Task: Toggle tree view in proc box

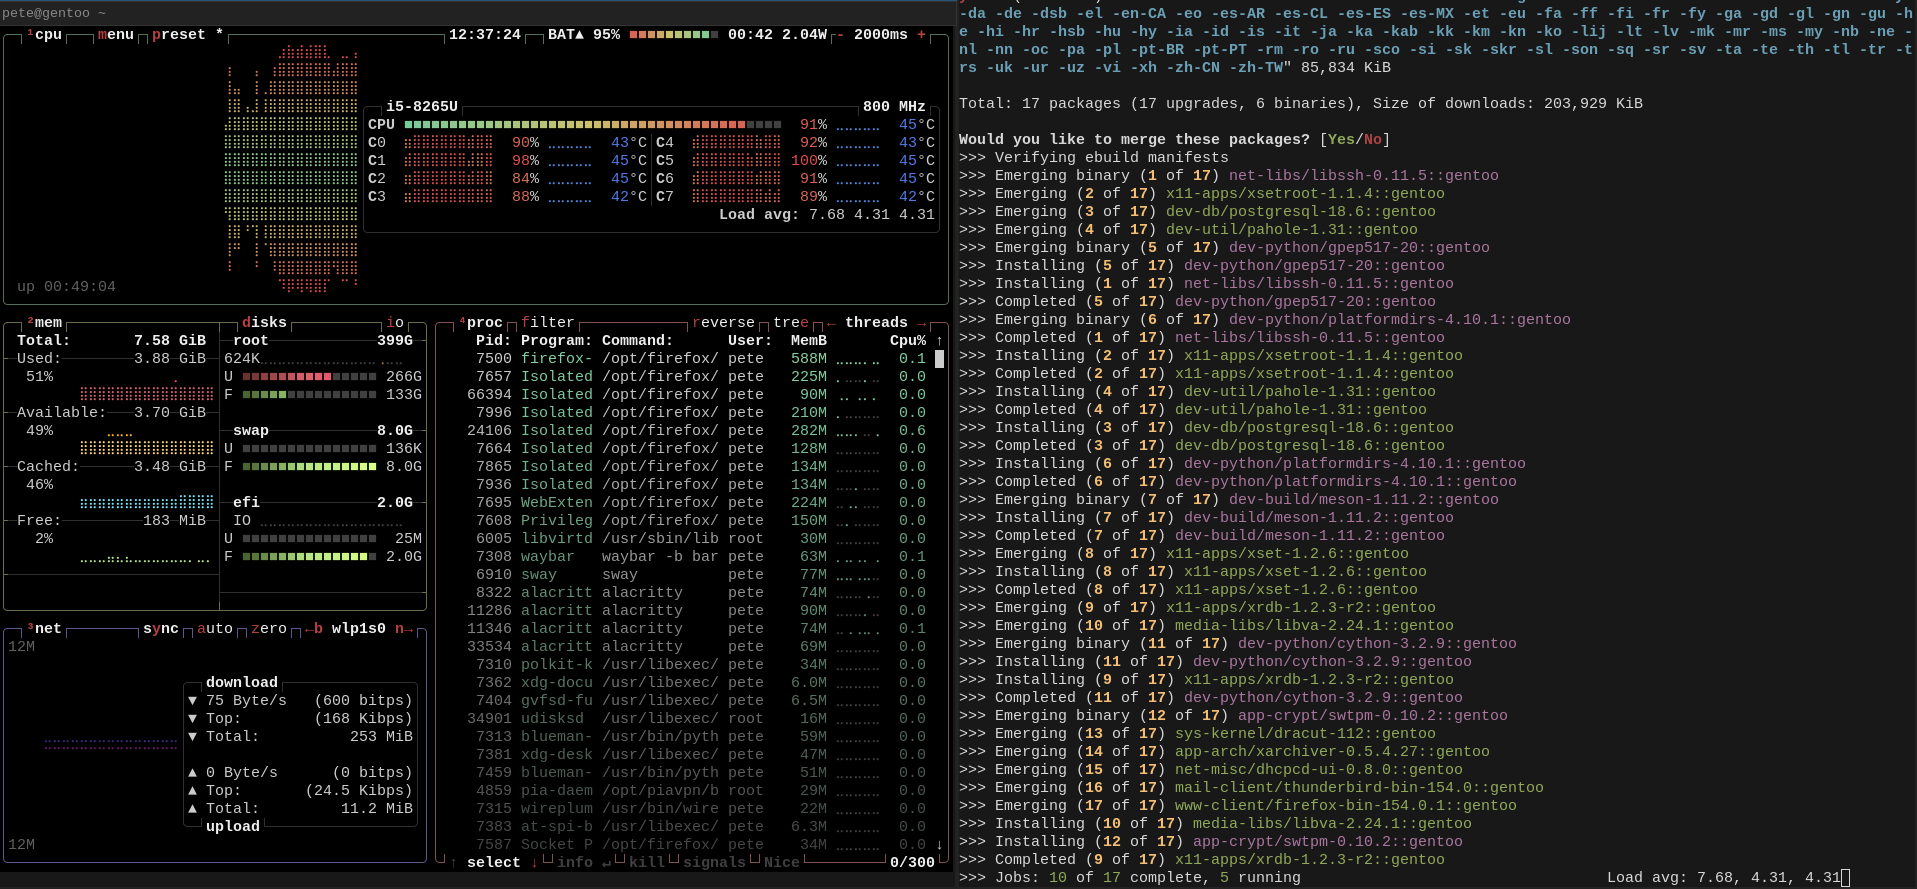Action: click(791, 323)
